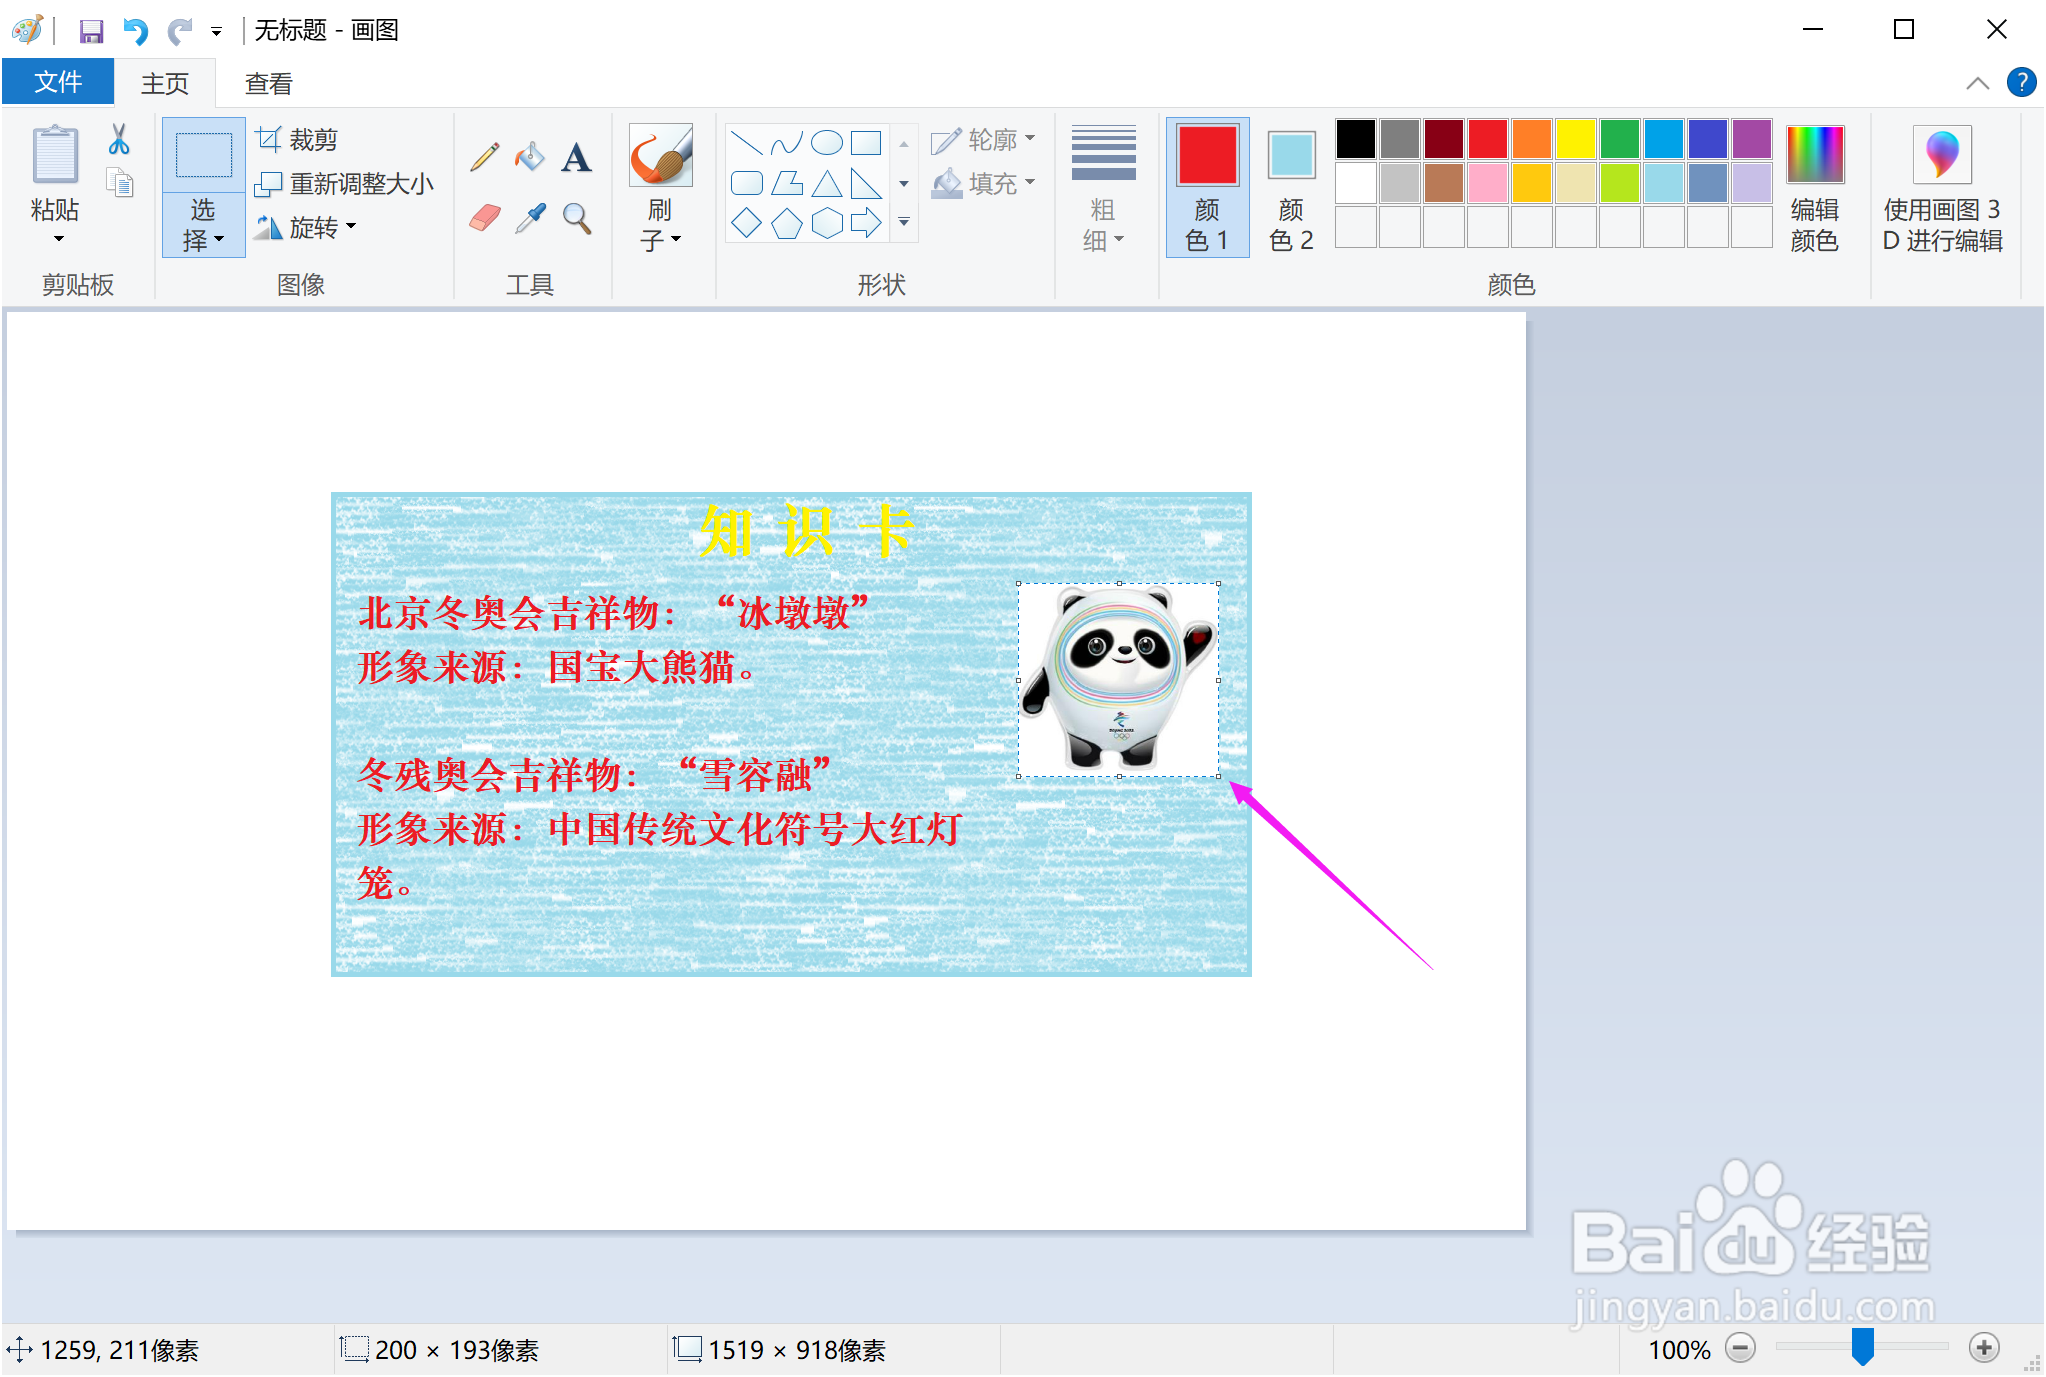Screen dimensions: 2046x1377
Task: Choose the Right arrow shape
Action: [866, 223]
